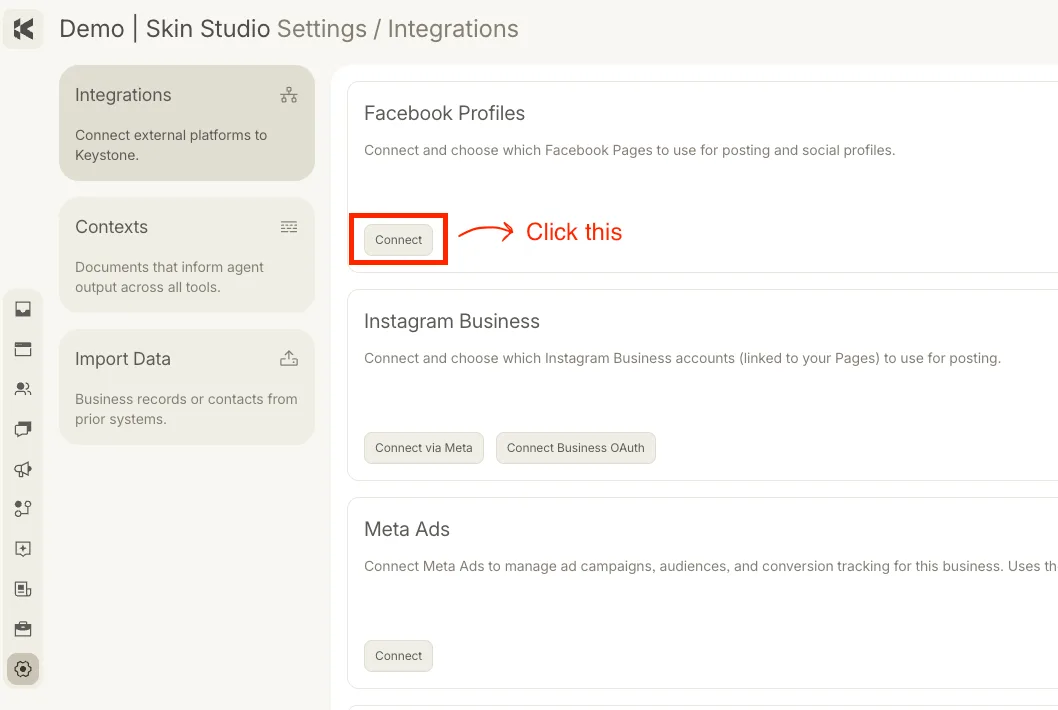1058x710 pixels.
Task: Connect Meta Ads integration
Action: point(398,655)
